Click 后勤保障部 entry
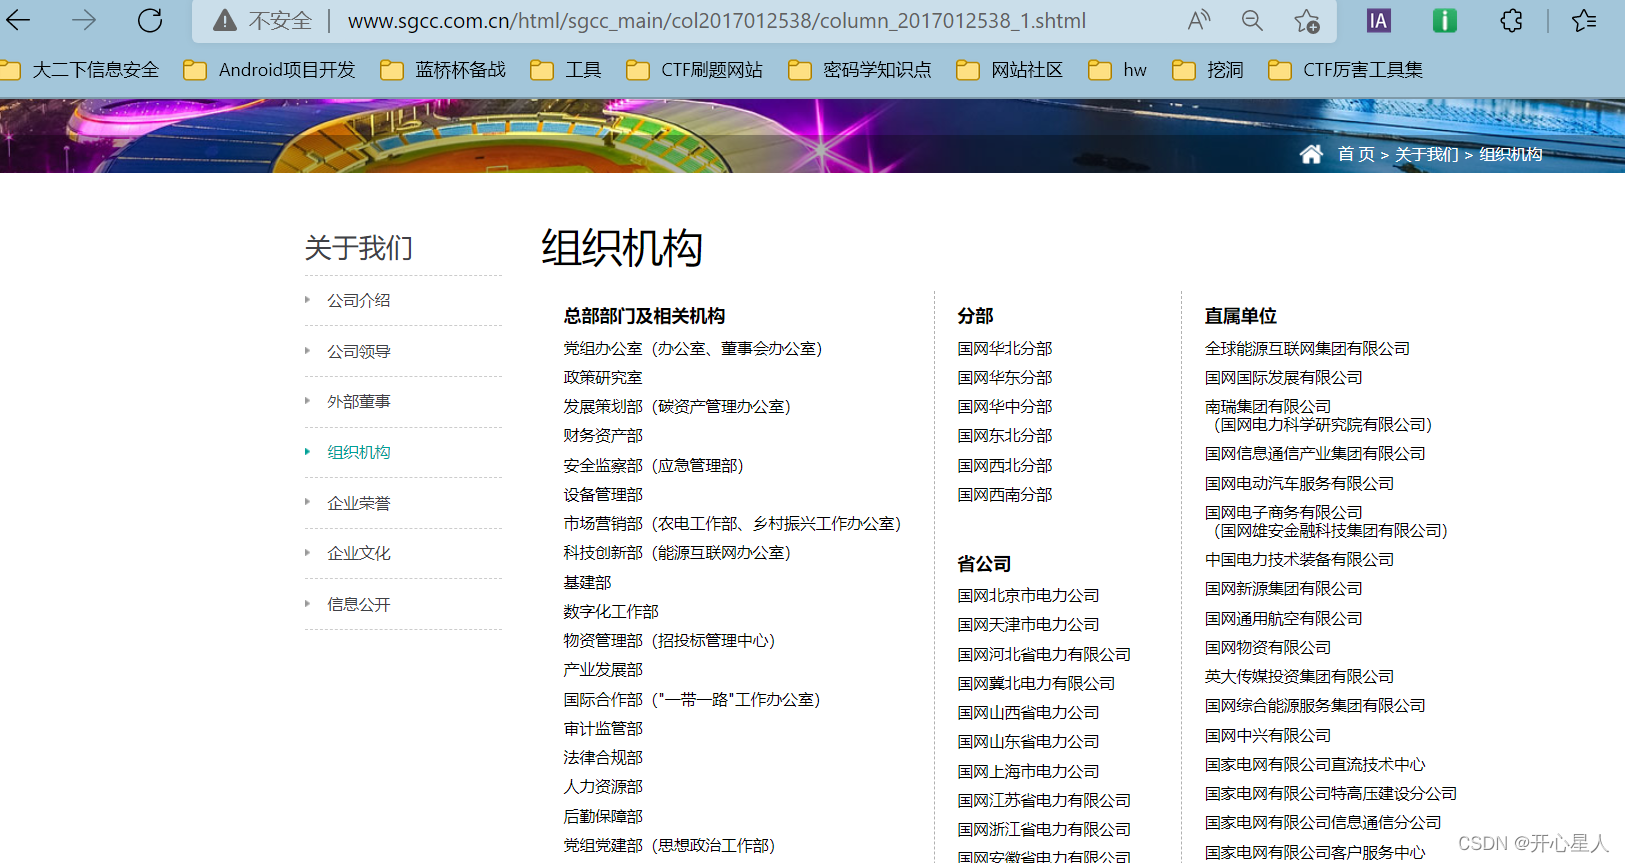 (603, 816)
